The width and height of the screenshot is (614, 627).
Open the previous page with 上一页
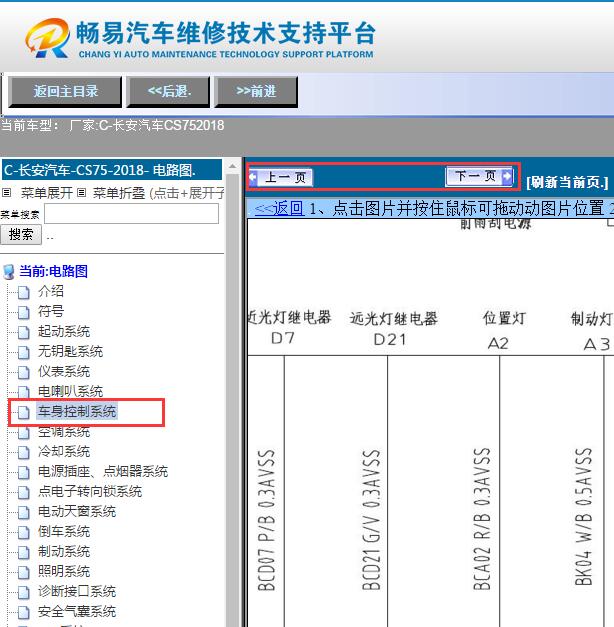[x=280, y=177]
